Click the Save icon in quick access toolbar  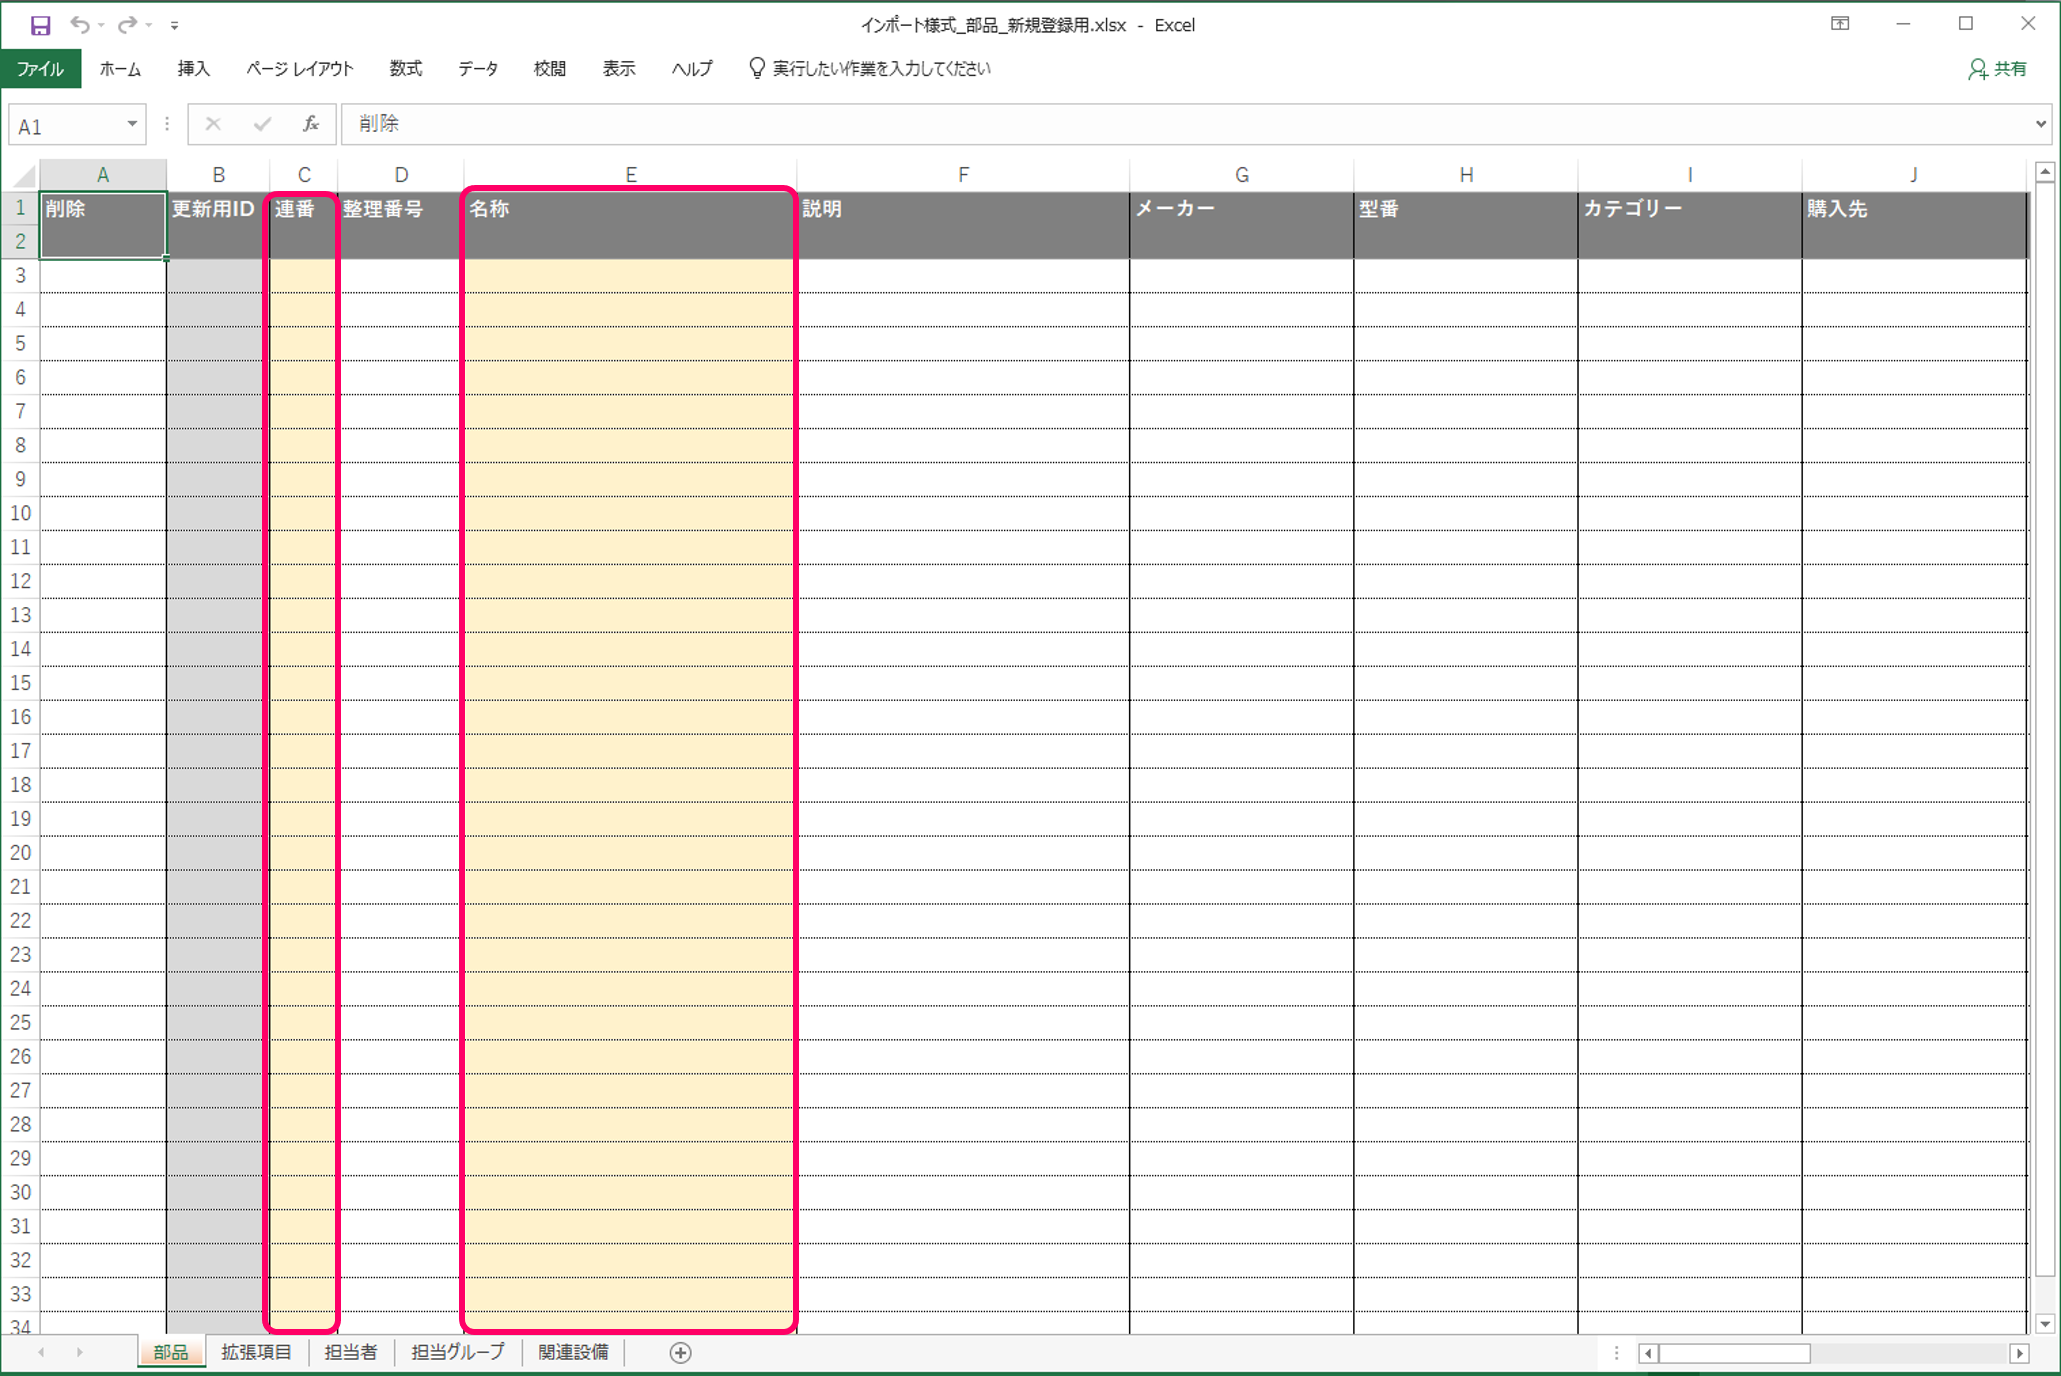(x=40, y=25)
